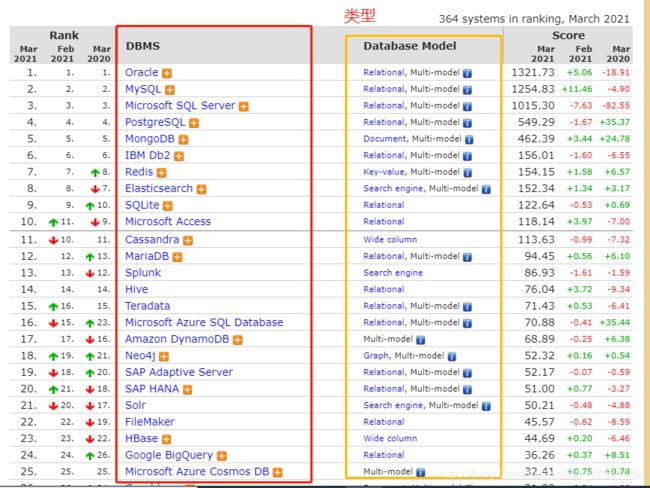This screenshot has height=488, width=650.
Task: Click the orange plus icon next to Redis
Action: (161, 173)
